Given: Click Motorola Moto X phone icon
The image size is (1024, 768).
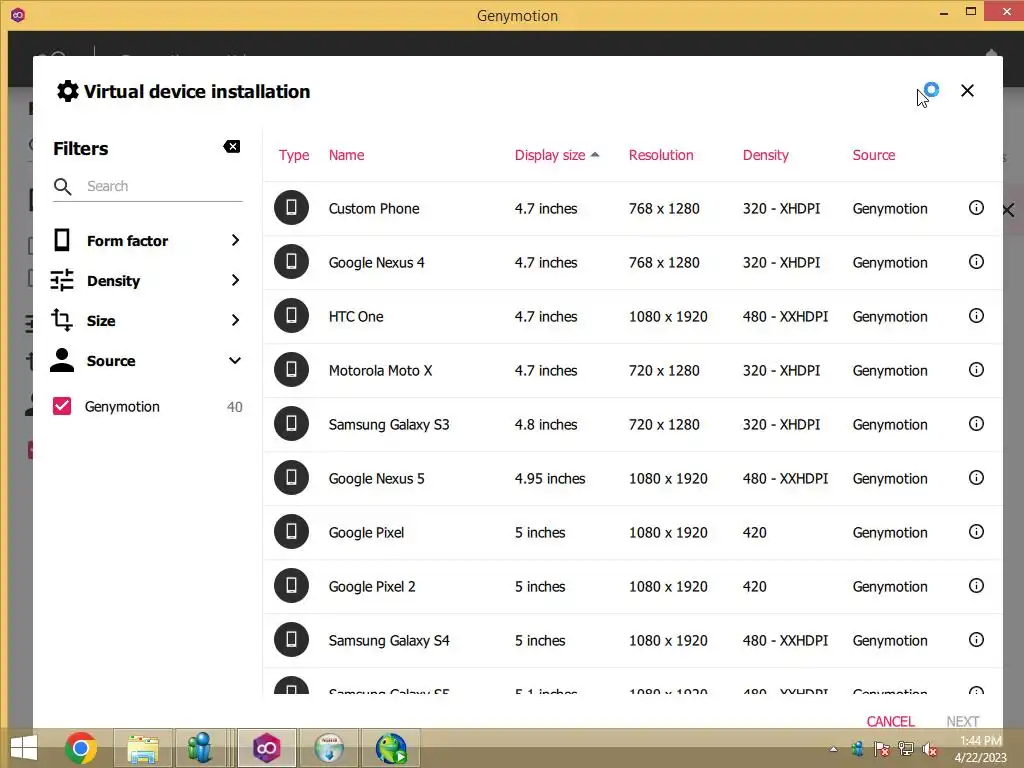Looking at the screenshot, I should (291, 370).
